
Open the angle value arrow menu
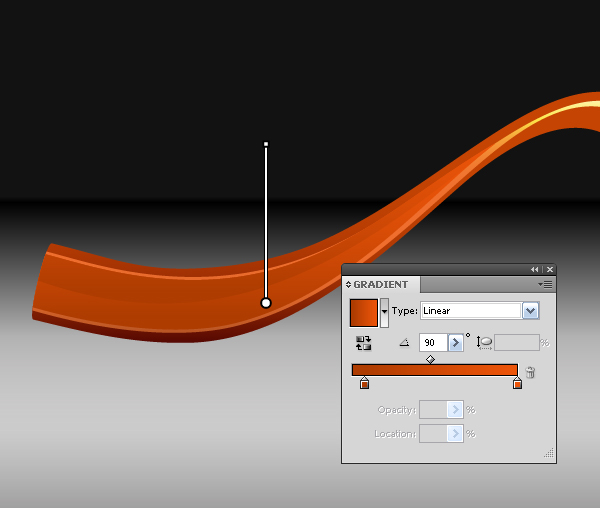[455, 343]
